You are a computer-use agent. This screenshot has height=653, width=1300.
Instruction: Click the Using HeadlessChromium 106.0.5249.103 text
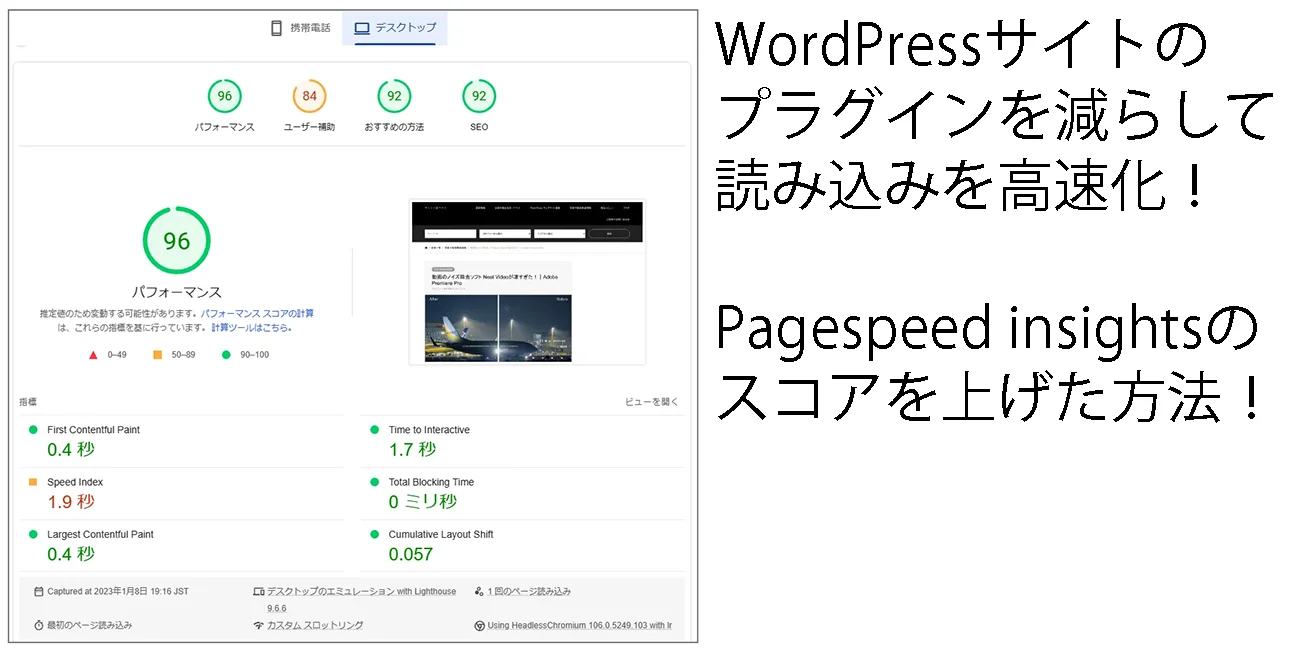pos(579,626)
